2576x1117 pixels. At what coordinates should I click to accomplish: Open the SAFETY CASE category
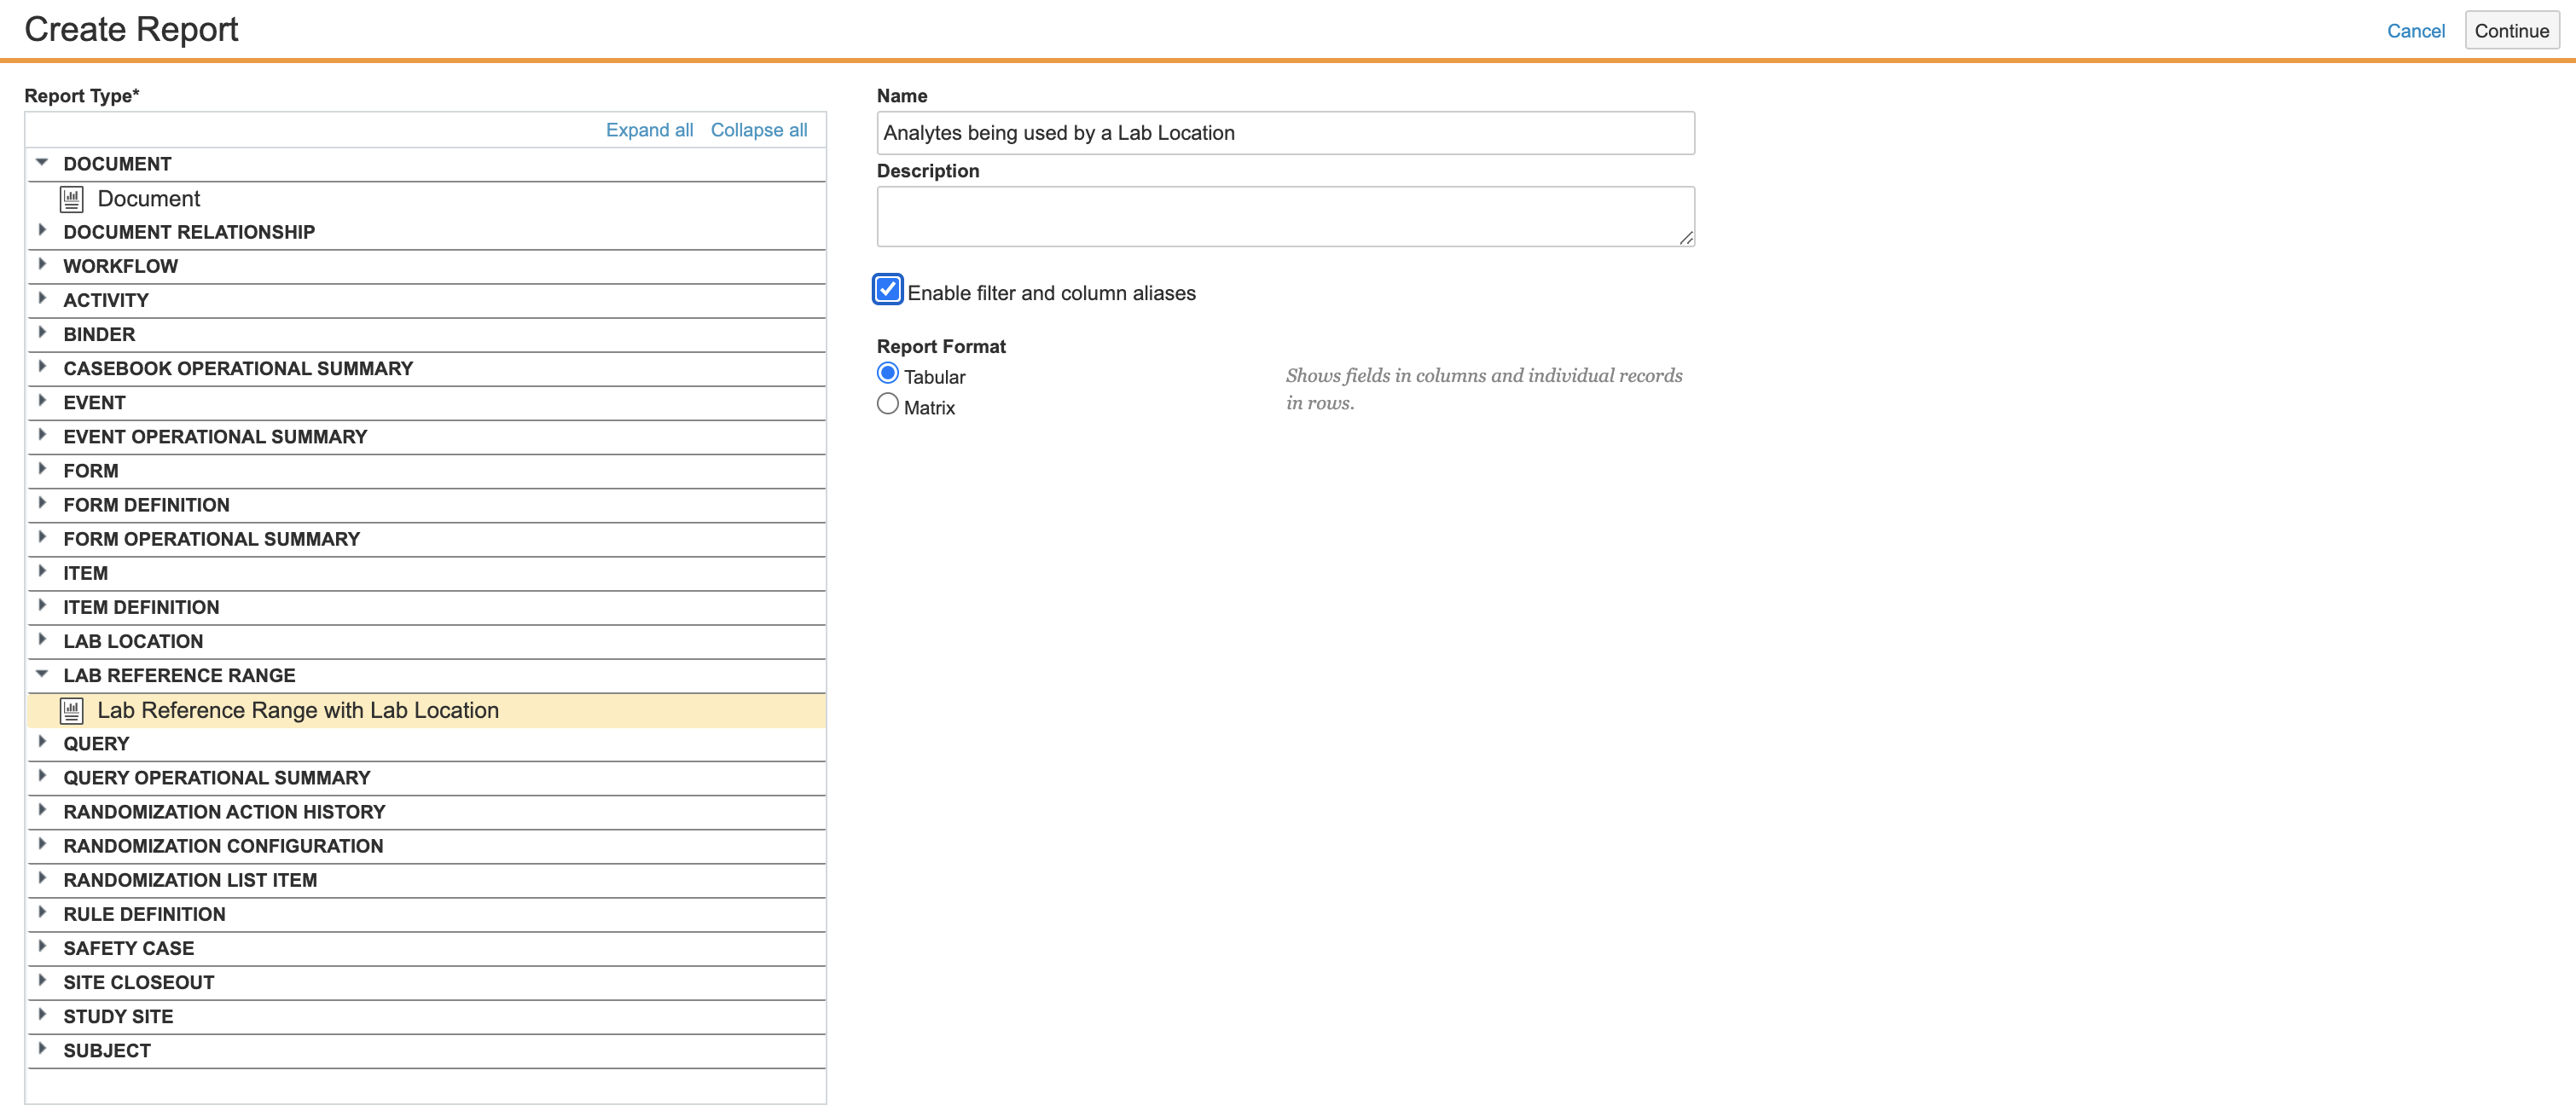128,948
